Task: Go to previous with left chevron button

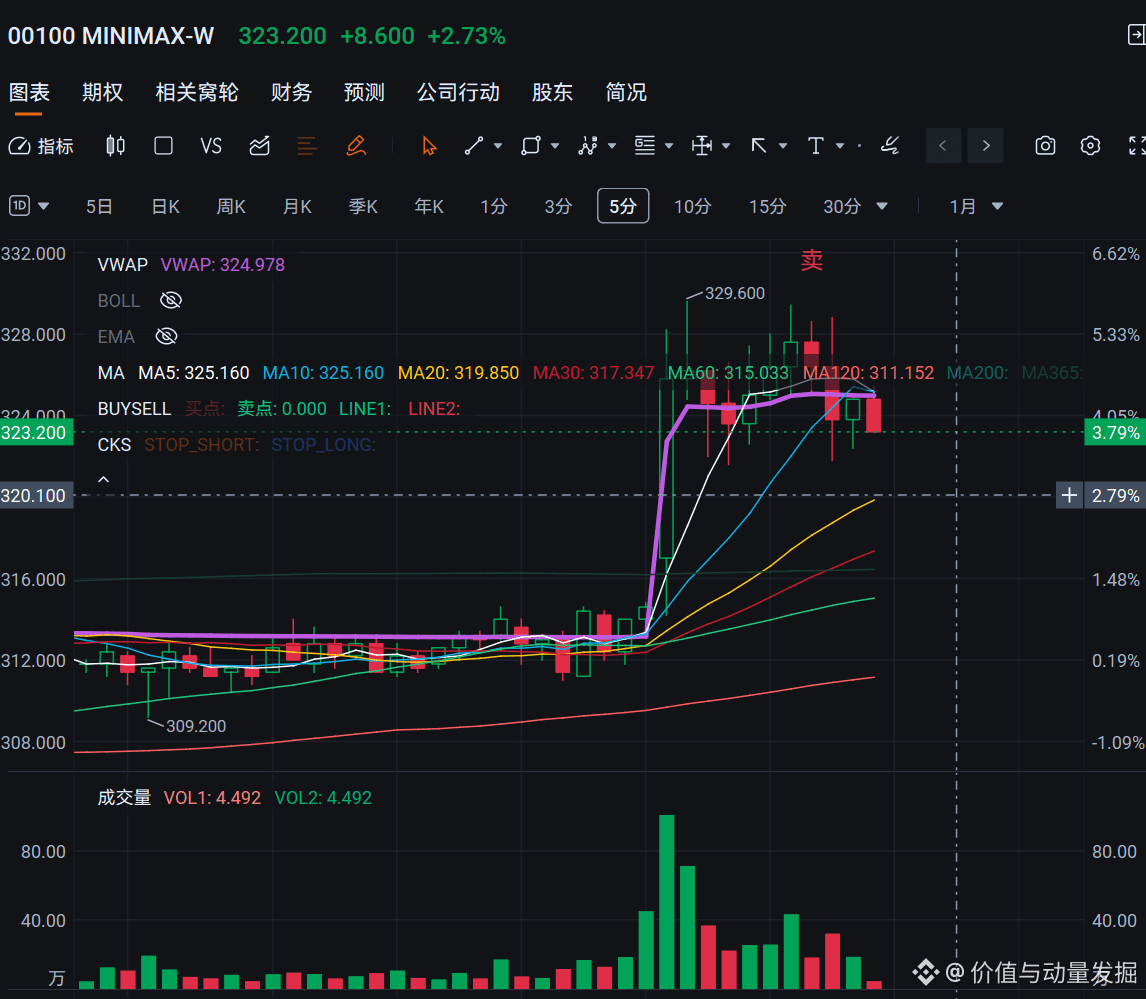Action: click(x=943, y=146)
